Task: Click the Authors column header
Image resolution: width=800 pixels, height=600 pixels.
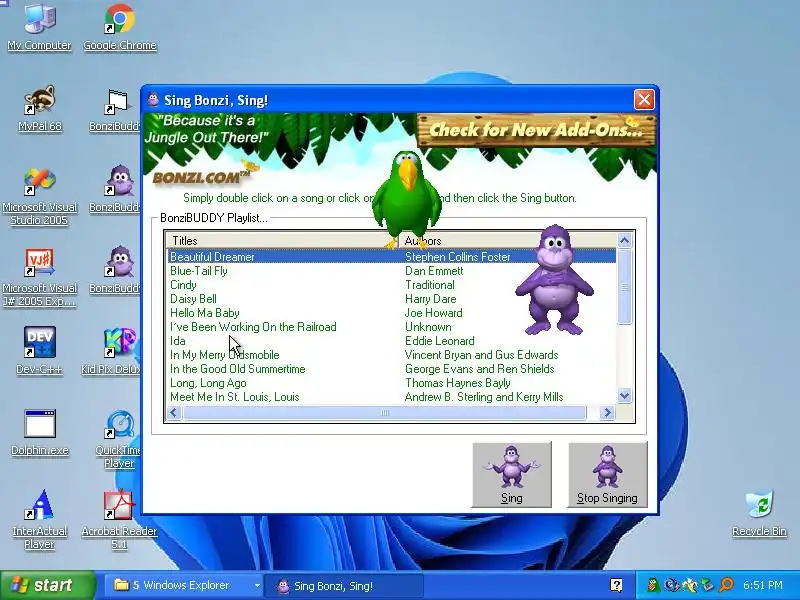Action: tap(508, 241)
